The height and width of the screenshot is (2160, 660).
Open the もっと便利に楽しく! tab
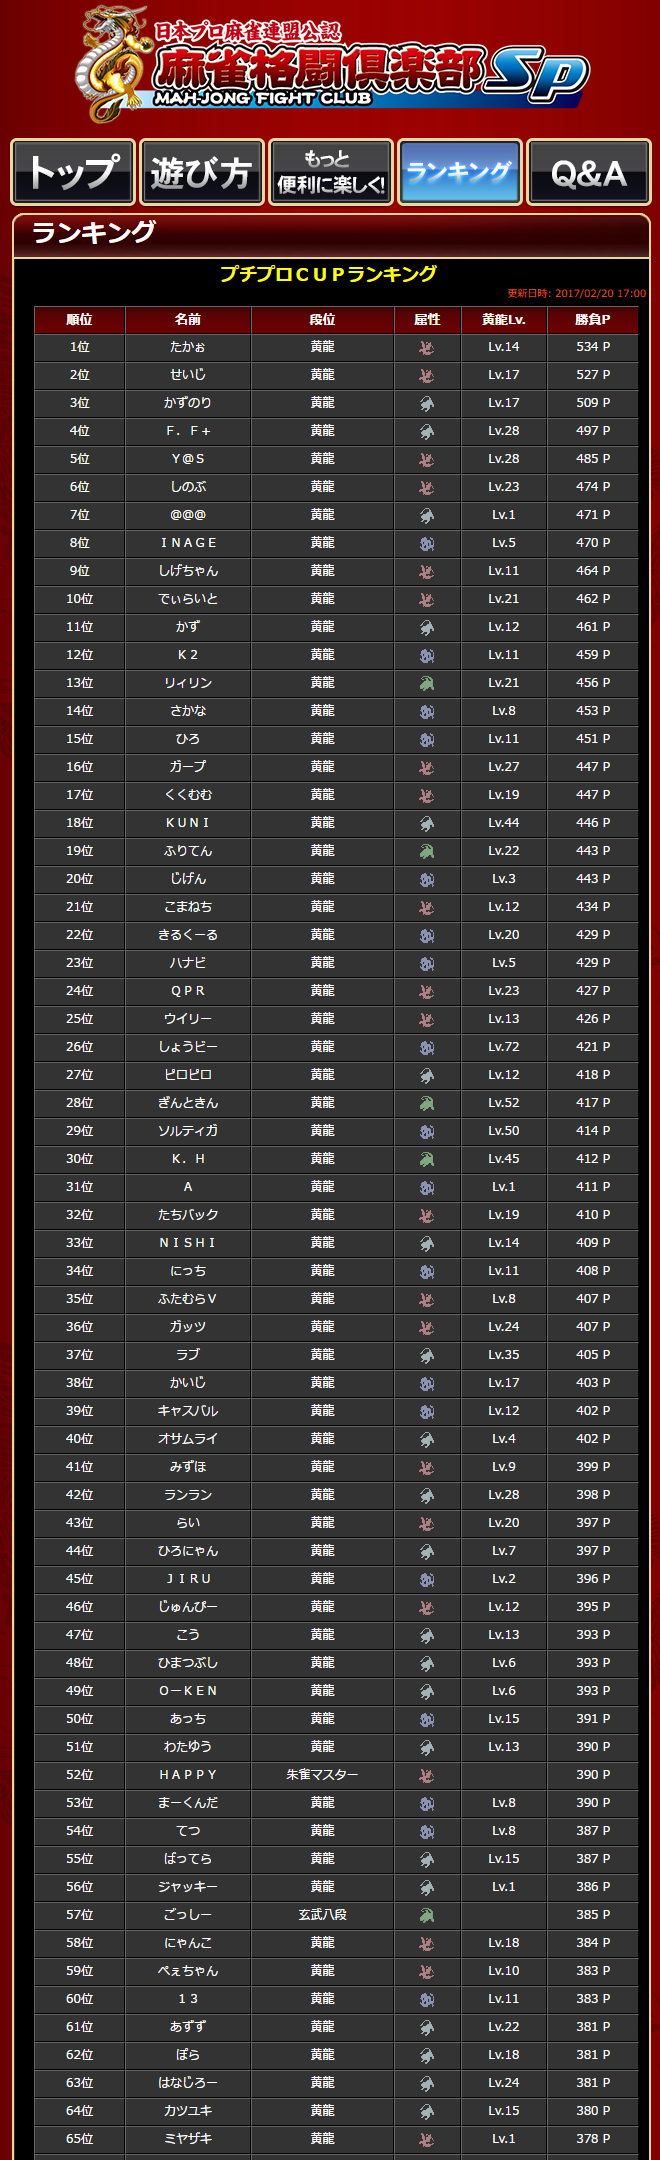(330, 172)
